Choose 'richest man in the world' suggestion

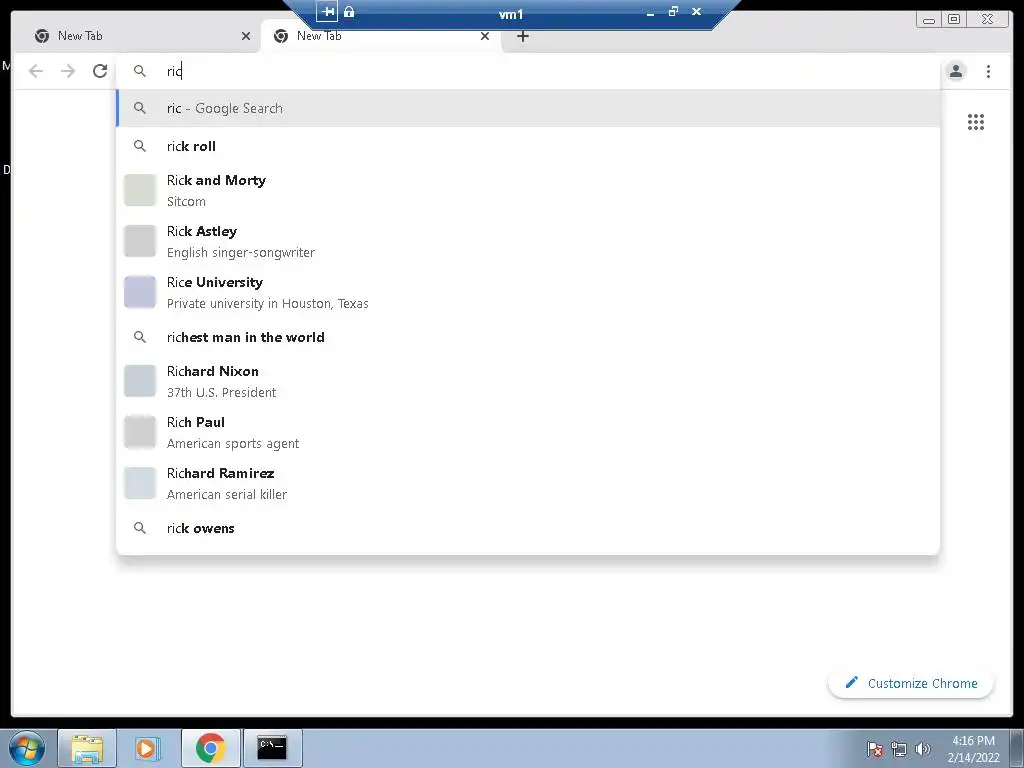coord(528,337)
